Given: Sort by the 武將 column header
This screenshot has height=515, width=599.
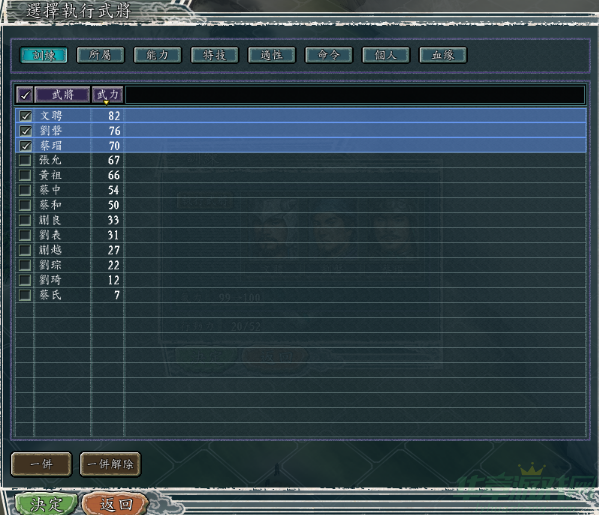Looking at the screenshot, I should coord(62,95).
